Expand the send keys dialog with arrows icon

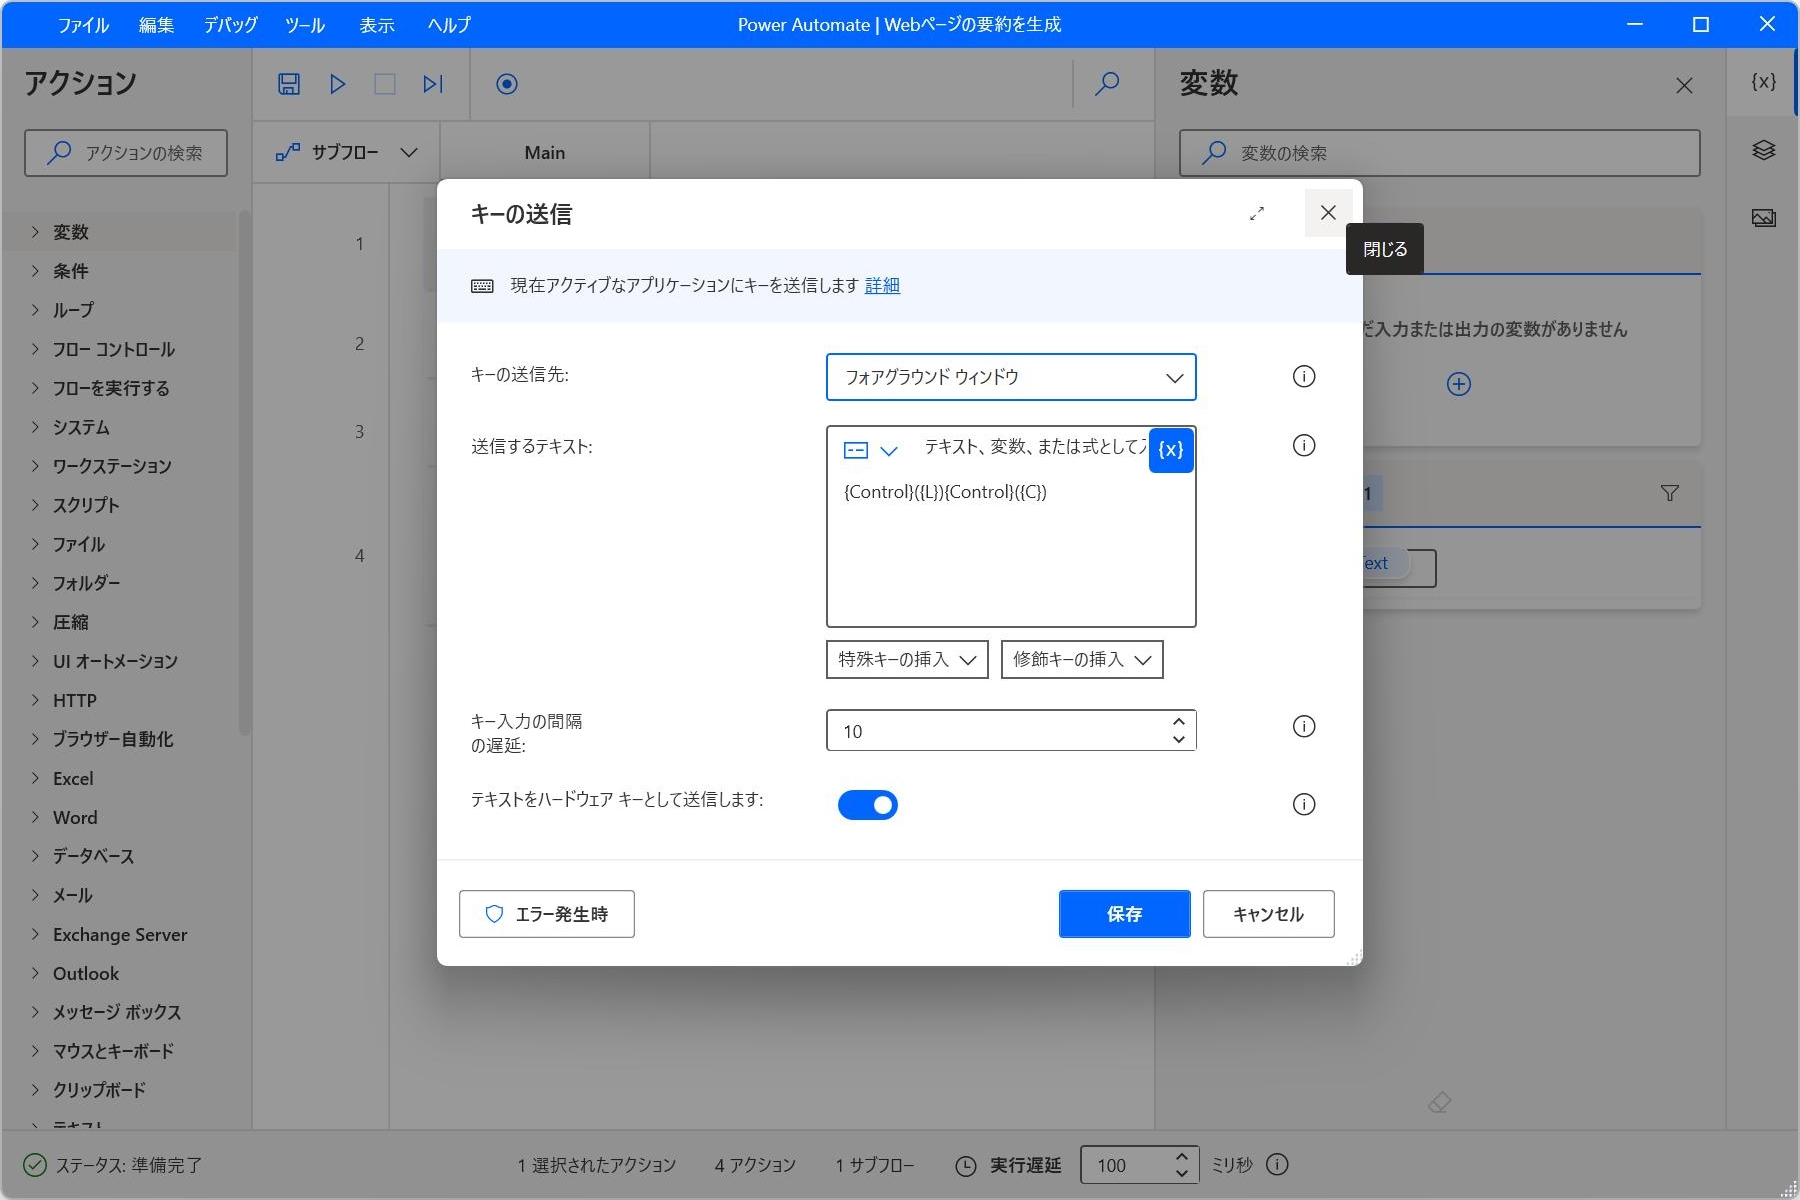tap(1257, 213)
